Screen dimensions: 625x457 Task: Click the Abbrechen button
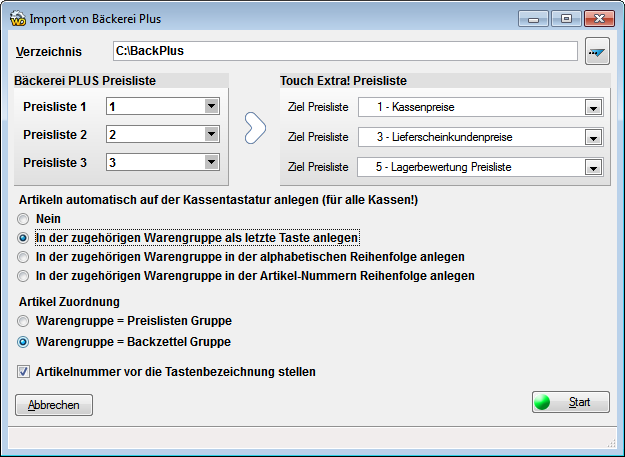(x=54, y=405)
